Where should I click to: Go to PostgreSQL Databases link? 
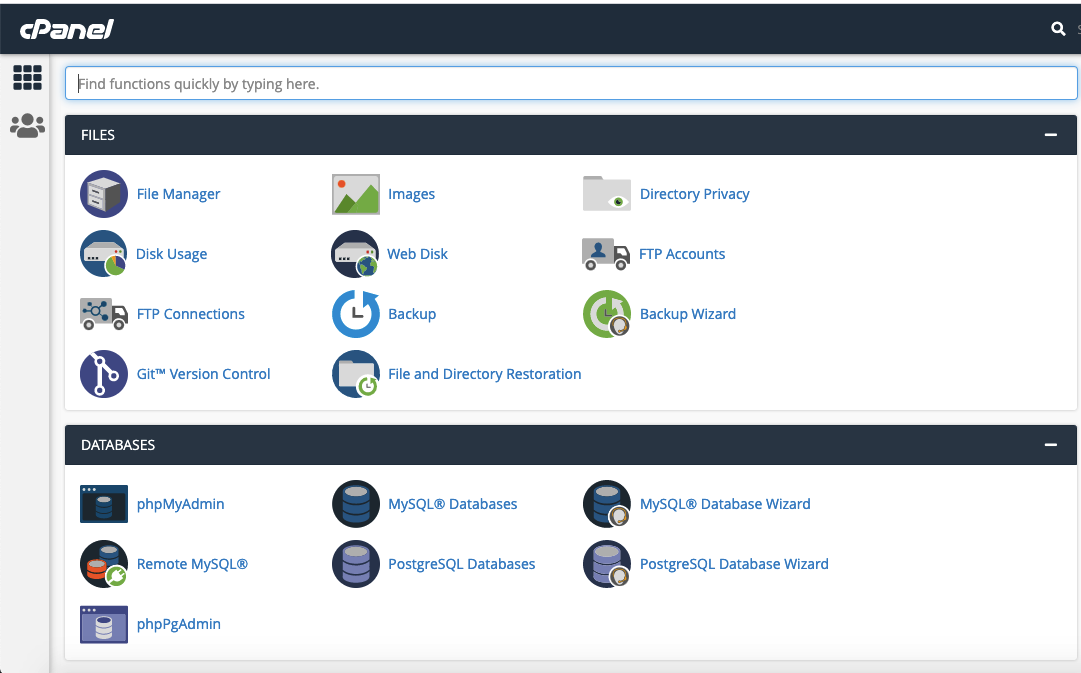[x=461, y=564]
